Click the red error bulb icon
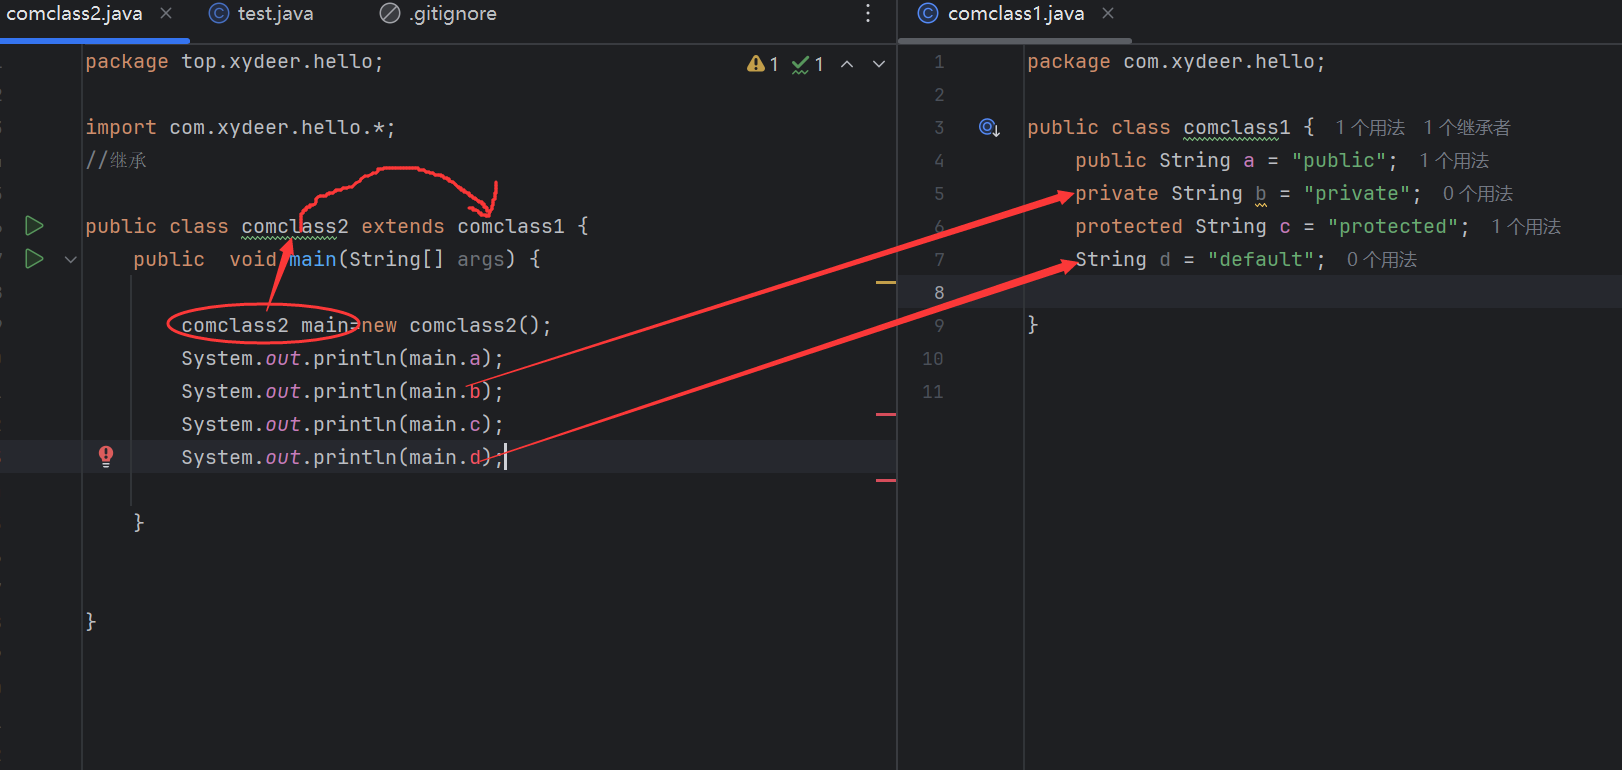1622x770 pixels. click(x=106, y=457)
